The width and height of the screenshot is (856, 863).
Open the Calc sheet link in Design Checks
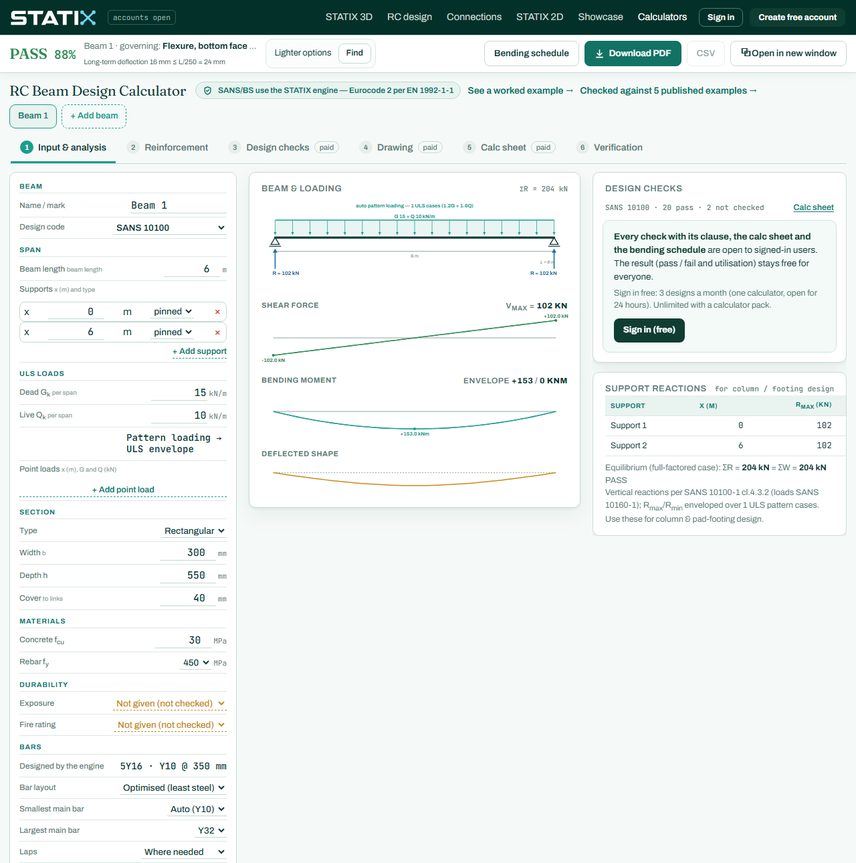(813, 207)
